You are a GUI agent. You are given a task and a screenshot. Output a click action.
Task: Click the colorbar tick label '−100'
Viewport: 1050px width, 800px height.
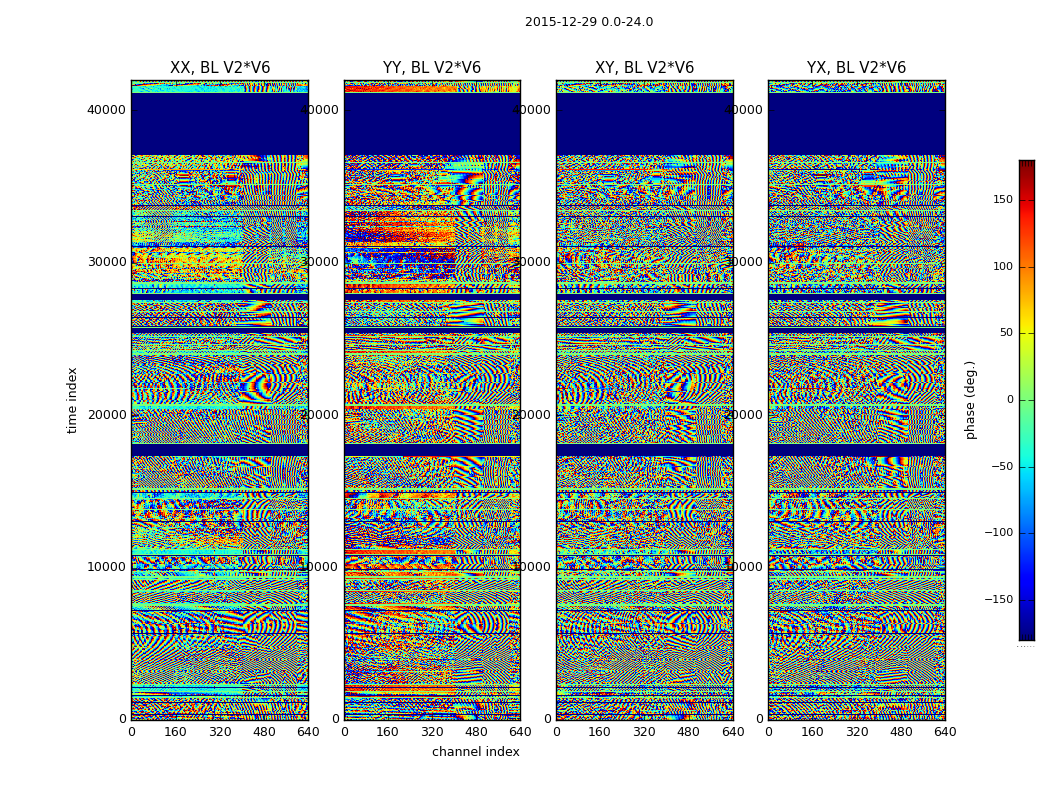pos(999,533)
